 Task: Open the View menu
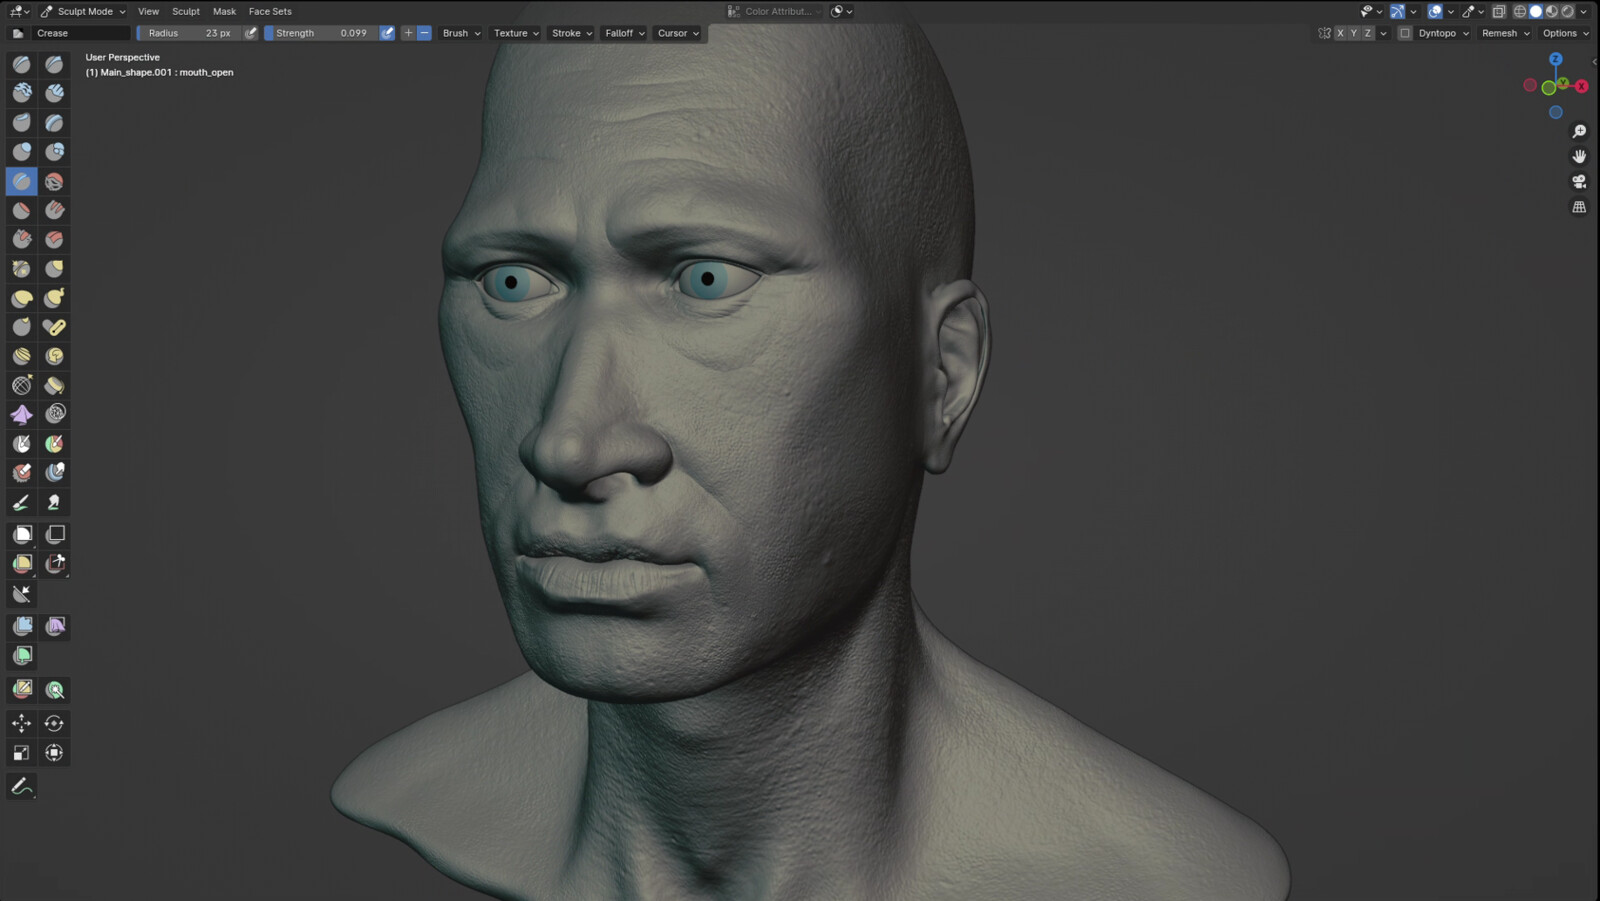coord(148,11)
